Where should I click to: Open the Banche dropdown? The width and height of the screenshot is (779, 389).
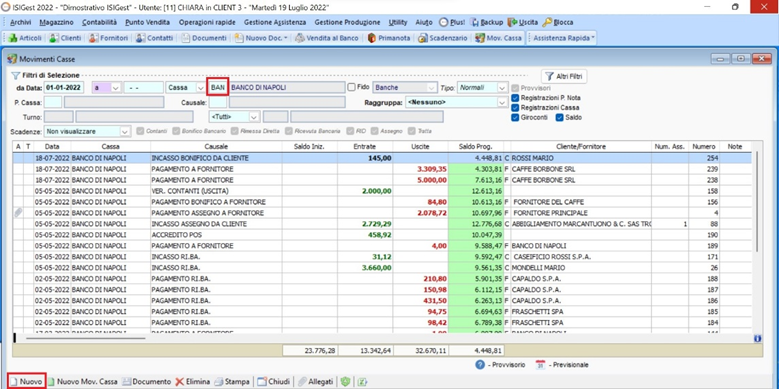coord(405,87)
